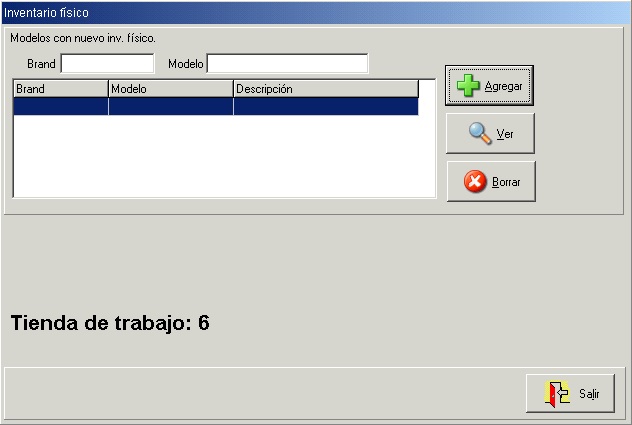Focus the Modelo text field
632x425 pixels.
(x=287, y=64)
